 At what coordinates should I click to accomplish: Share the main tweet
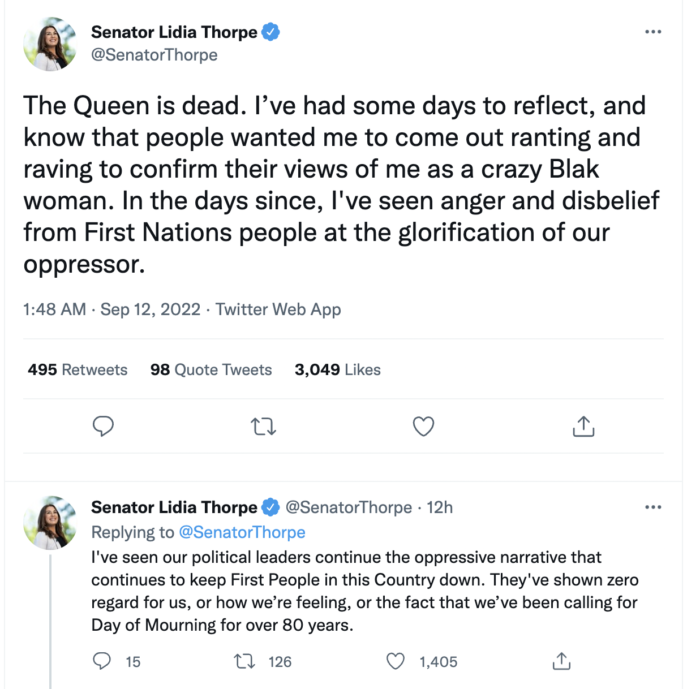tap(584, 427)
